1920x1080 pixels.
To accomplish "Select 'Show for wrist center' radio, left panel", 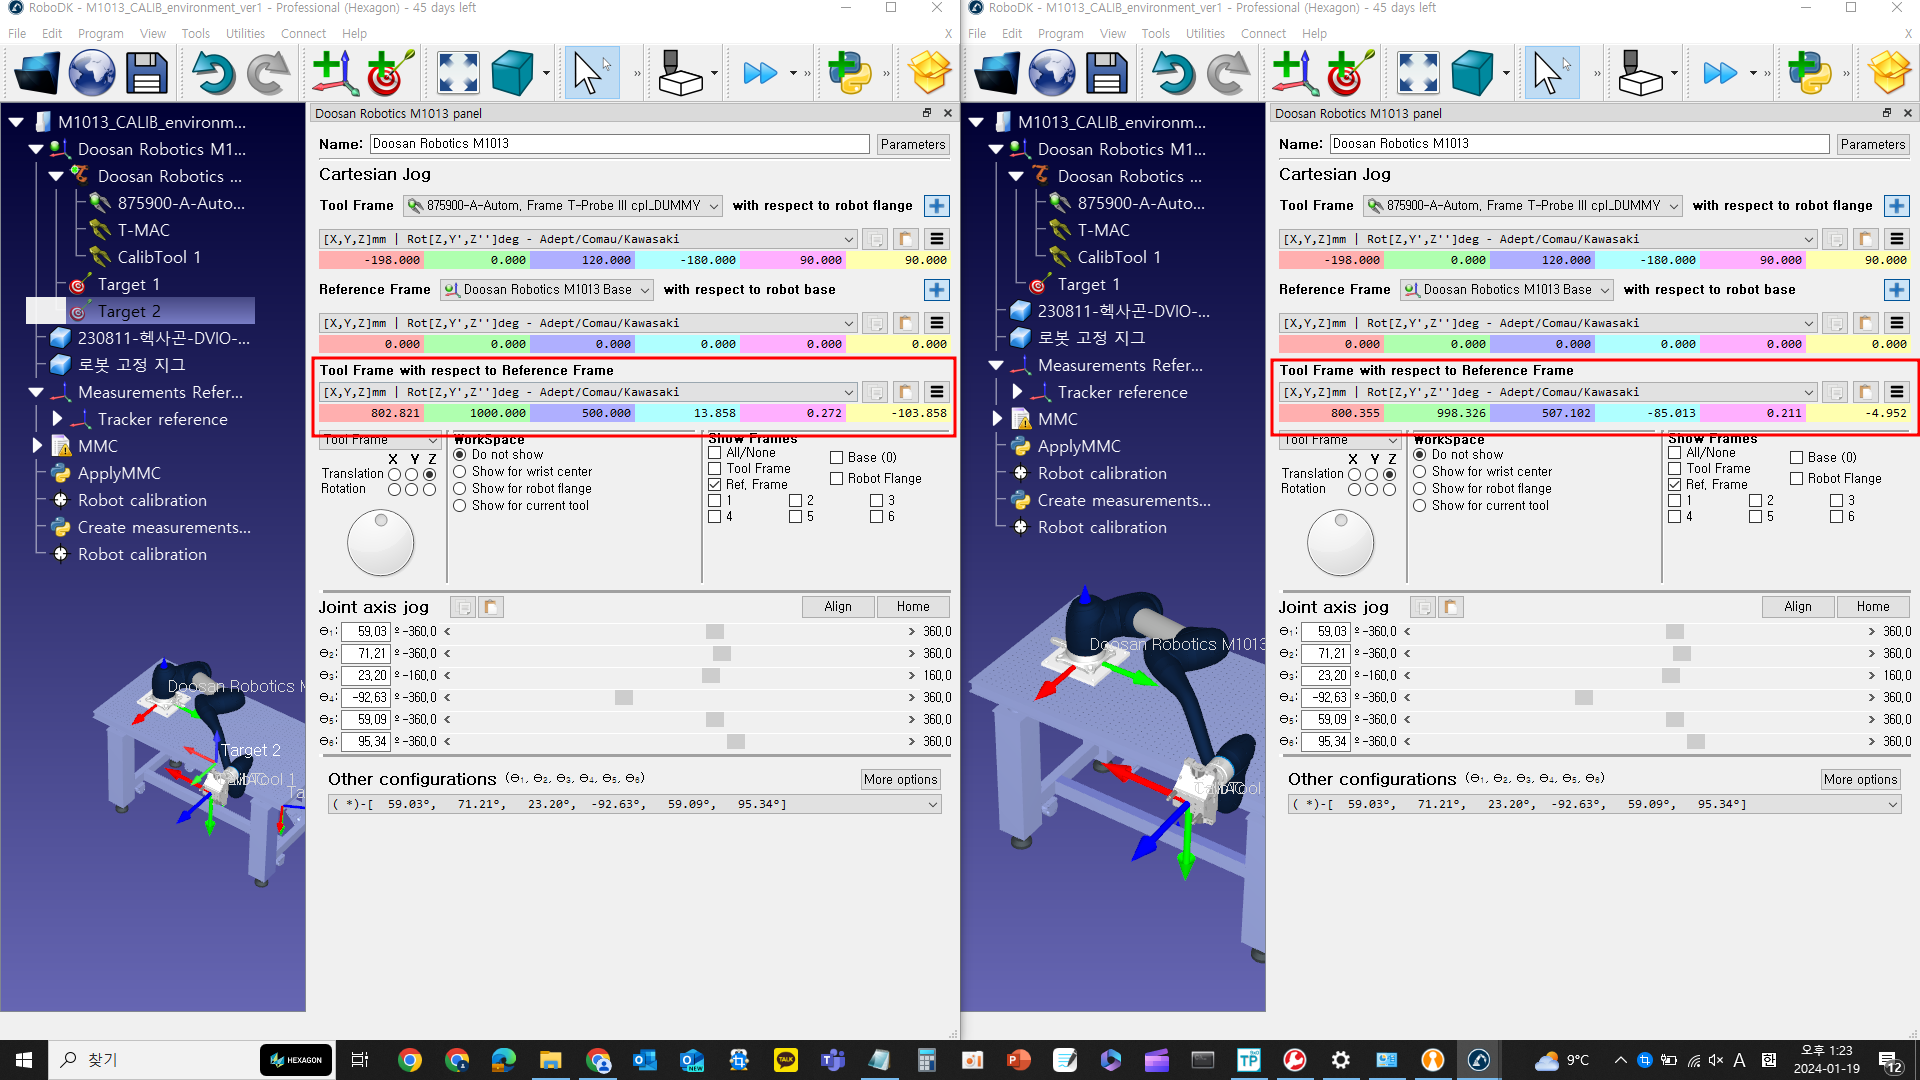I will tap(460, 472).
